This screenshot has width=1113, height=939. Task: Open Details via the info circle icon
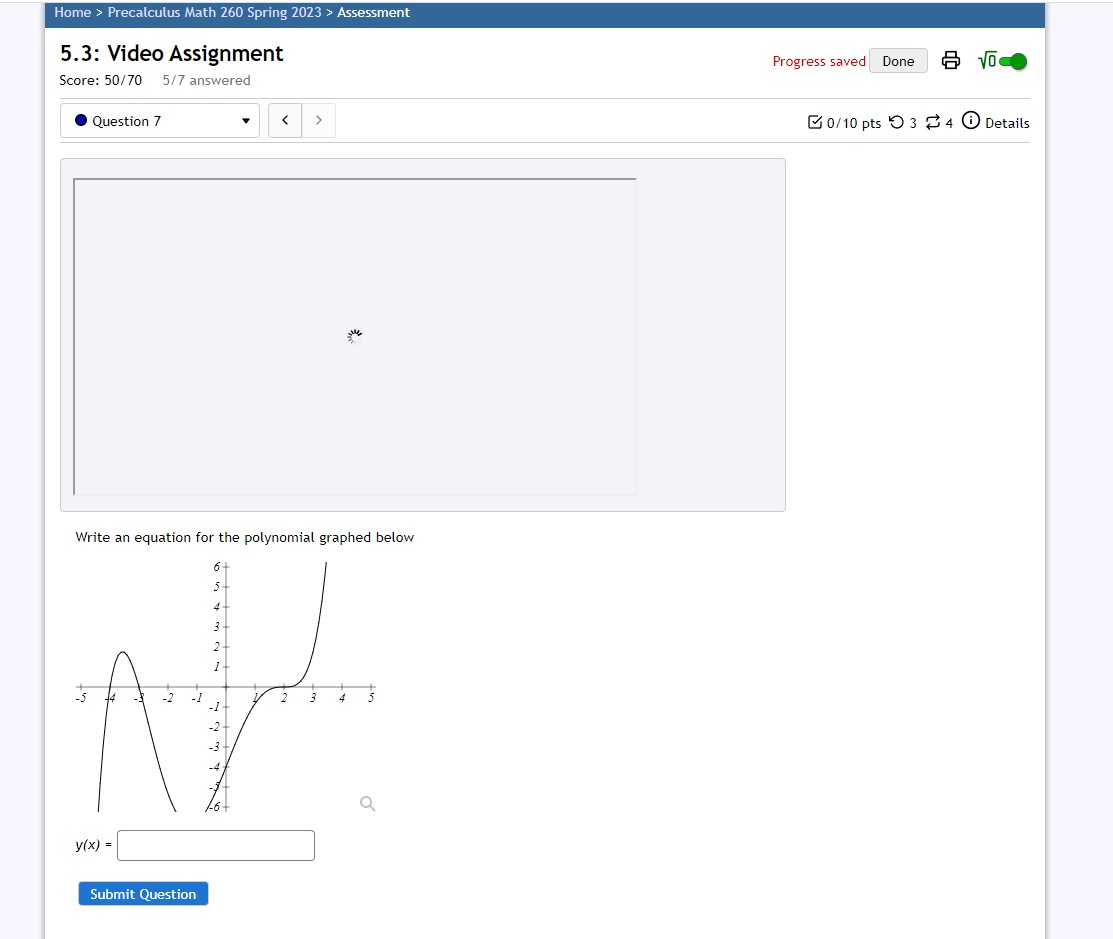971,121
